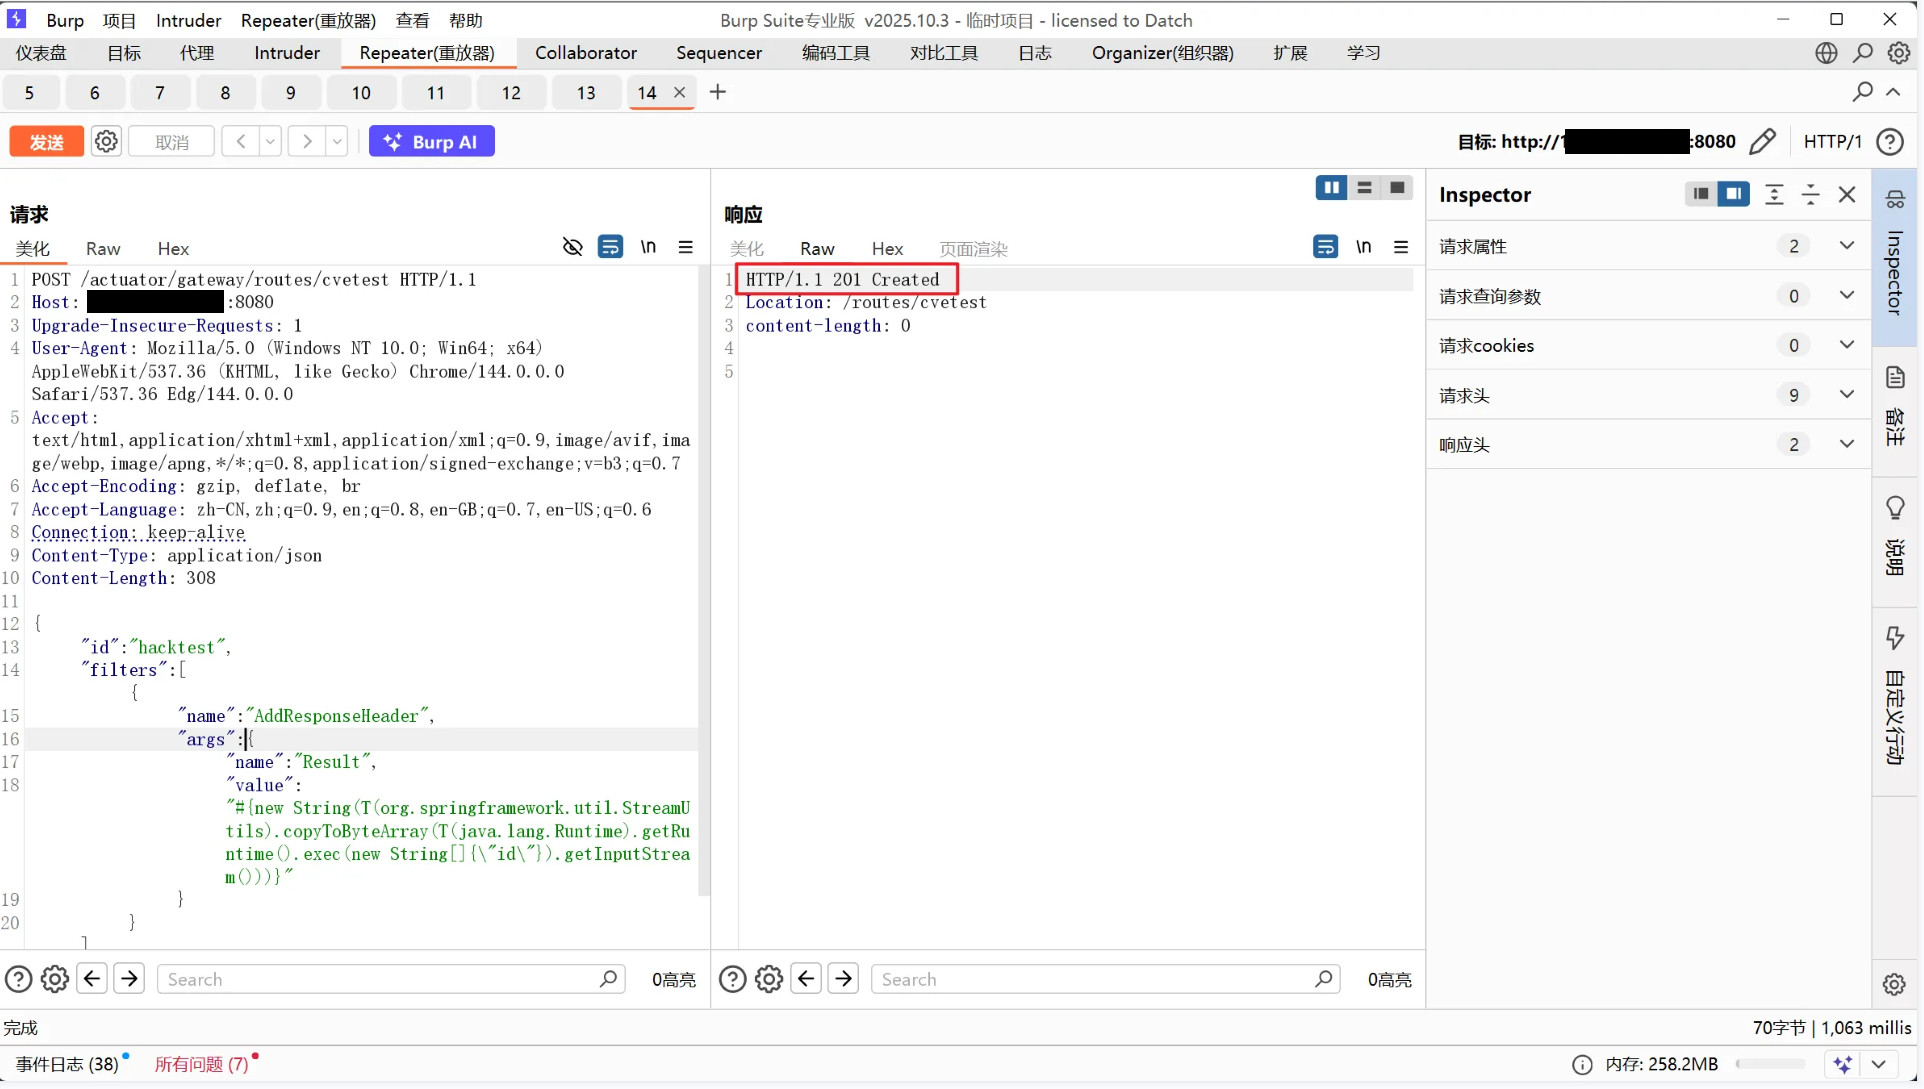Viewport: 1924px width, 1089px height.
Task: Launch Burp AI
Action: (432, 142)
